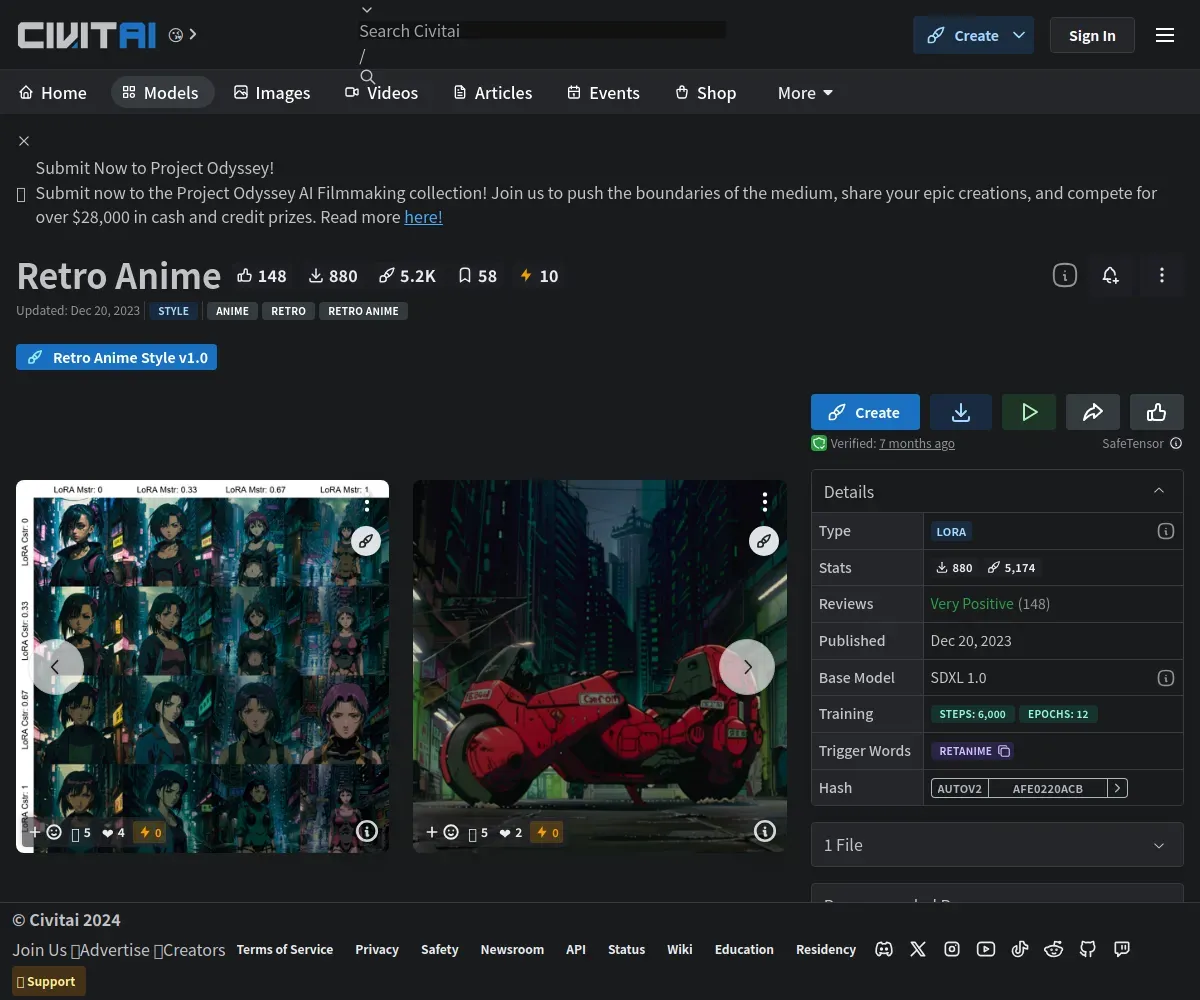This screenshot has width=1200, height=1000.
Task: Open the Articles tab
Action: 493,93
